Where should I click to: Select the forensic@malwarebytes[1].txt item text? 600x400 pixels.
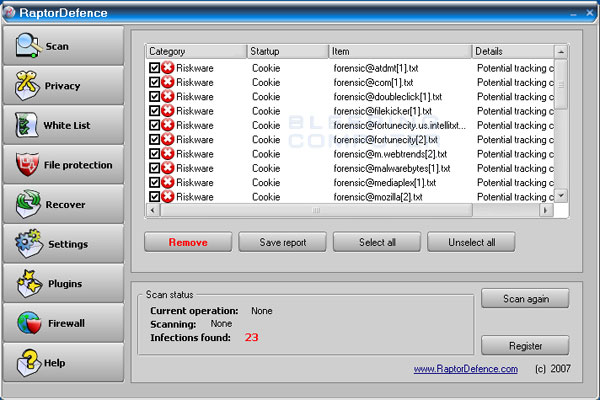click(392, 168)
